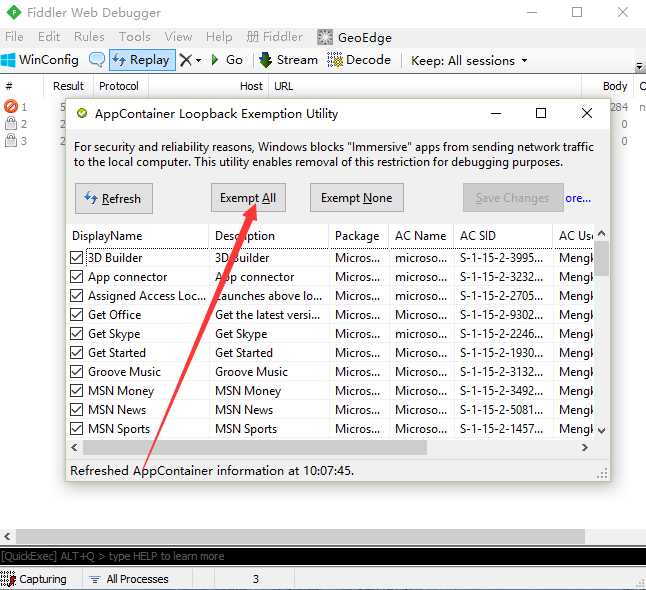Image resolution: width=646 pixels, height=590 pixels.
Task: Click the comment speech bubble icon
Action: pyautogui.click(x=96, y=60)
